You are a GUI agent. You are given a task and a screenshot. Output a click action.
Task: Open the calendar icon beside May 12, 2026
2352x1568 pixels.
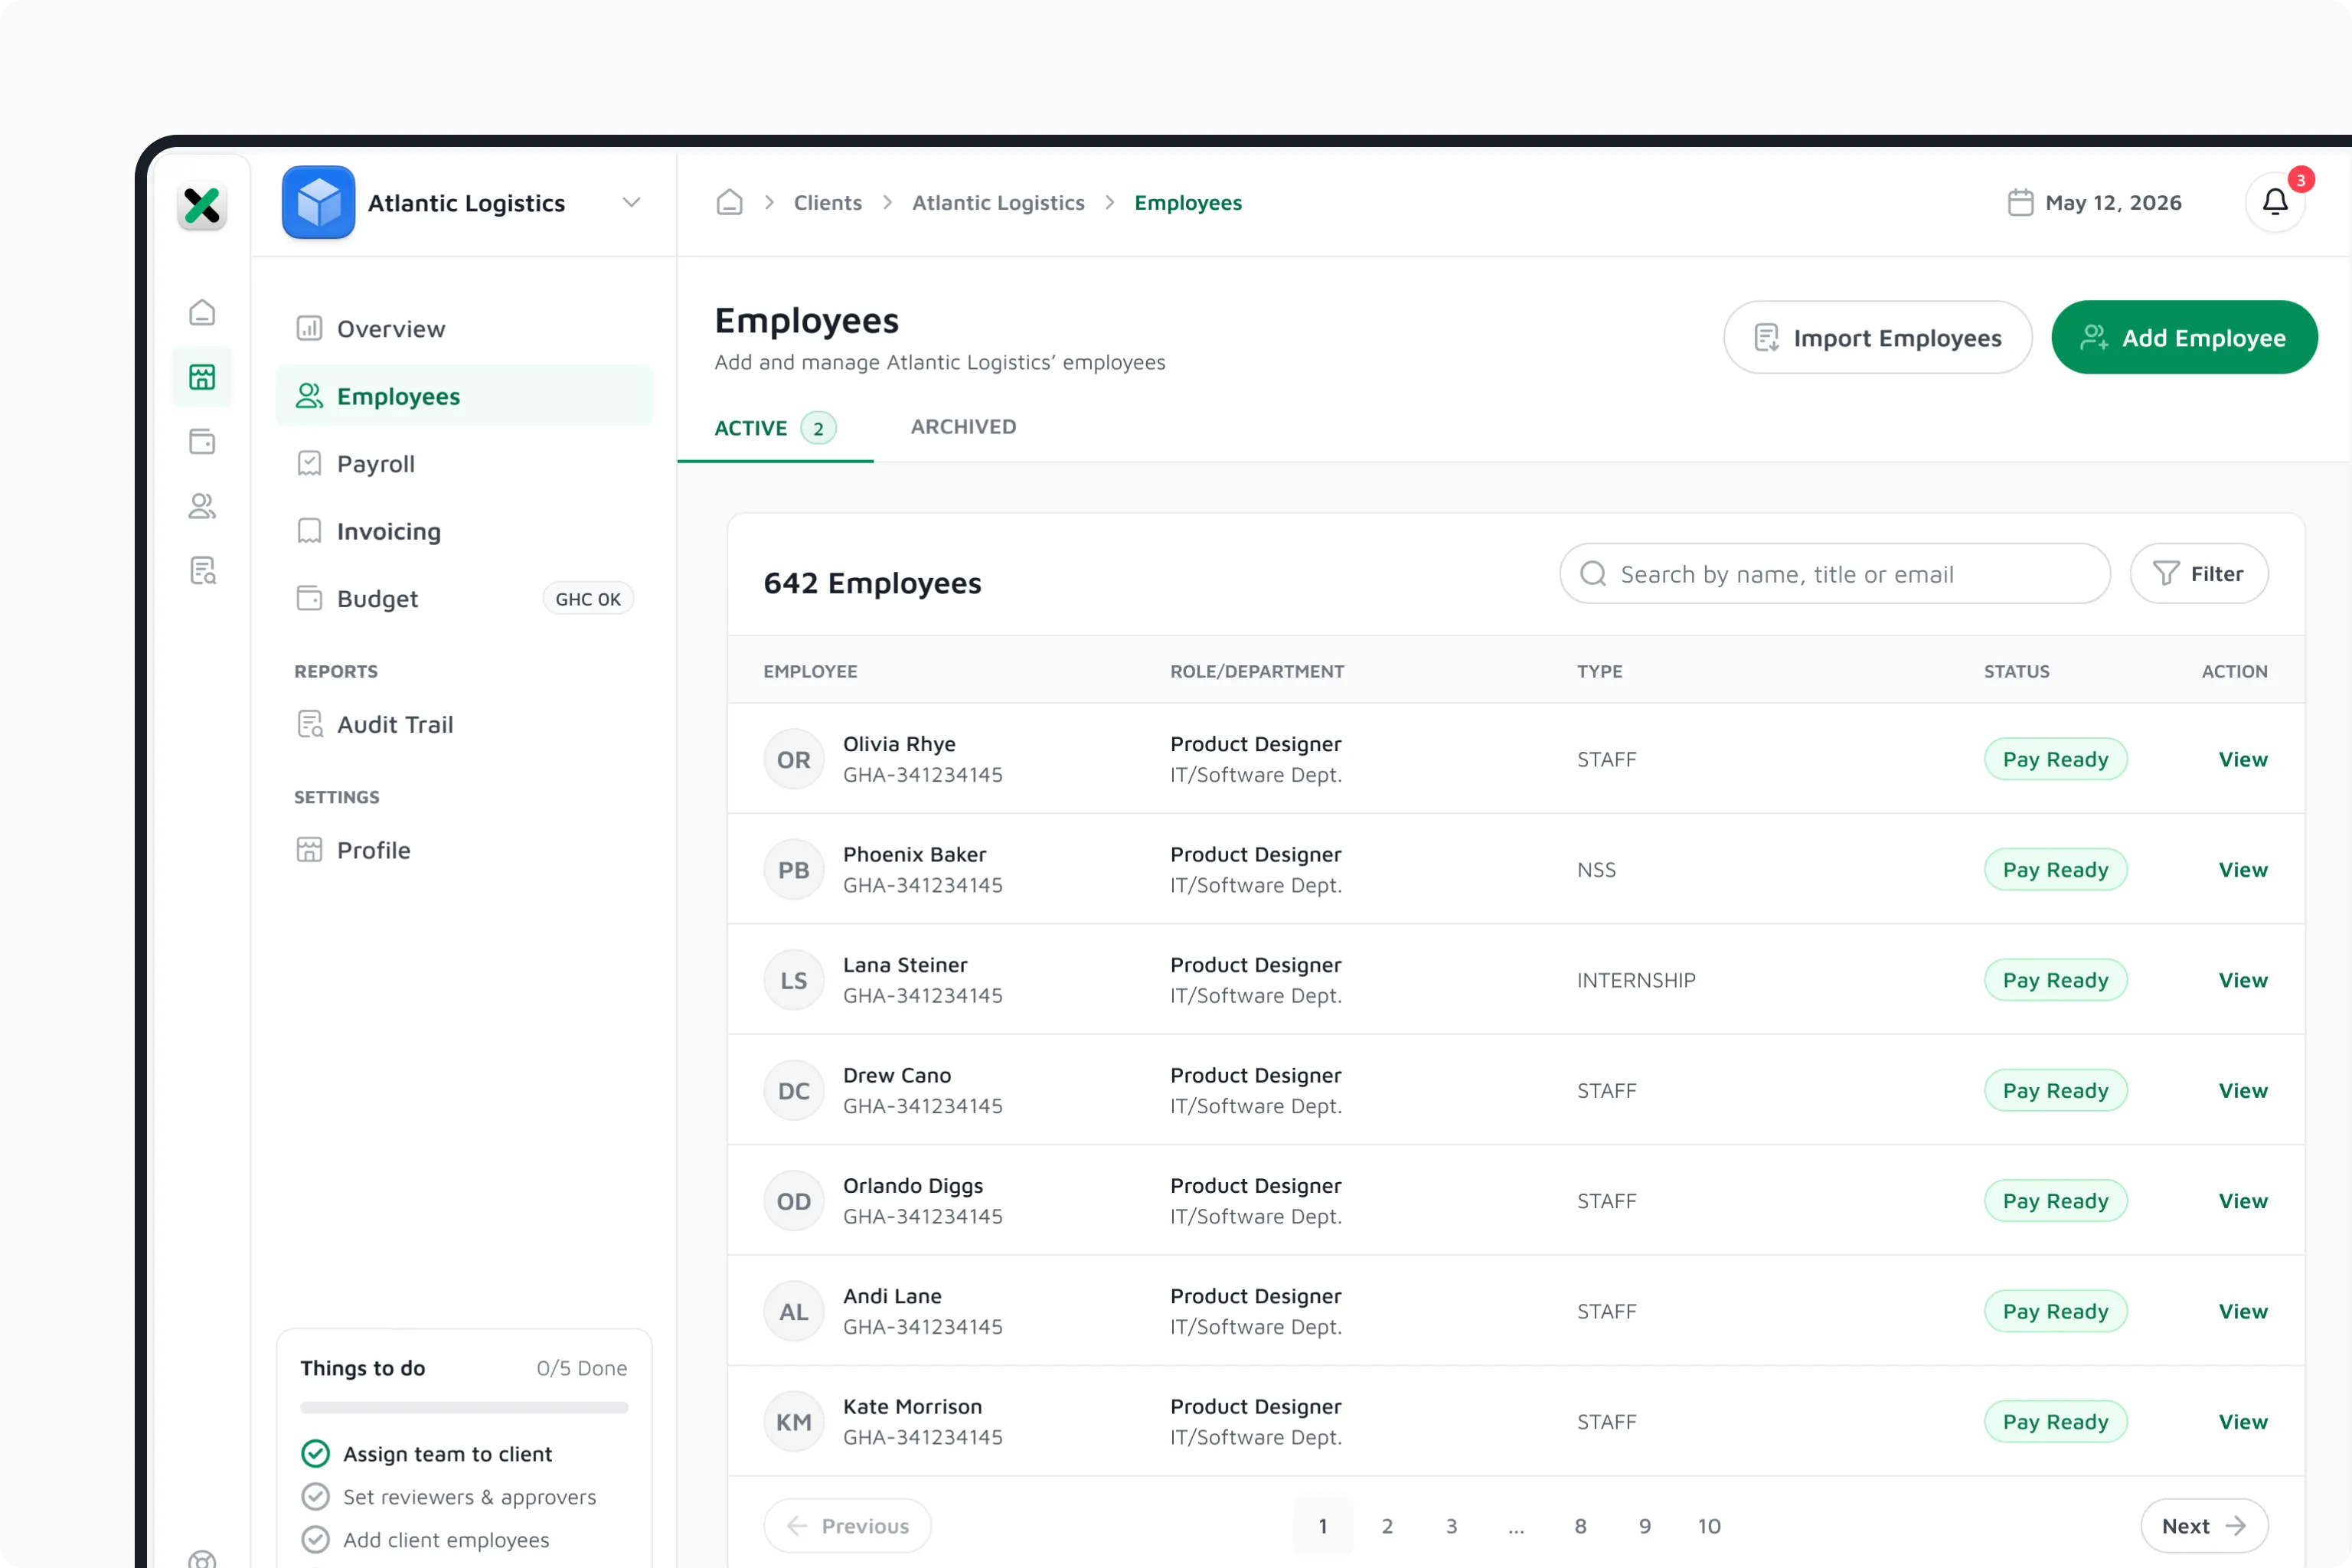coord(2020,203)
